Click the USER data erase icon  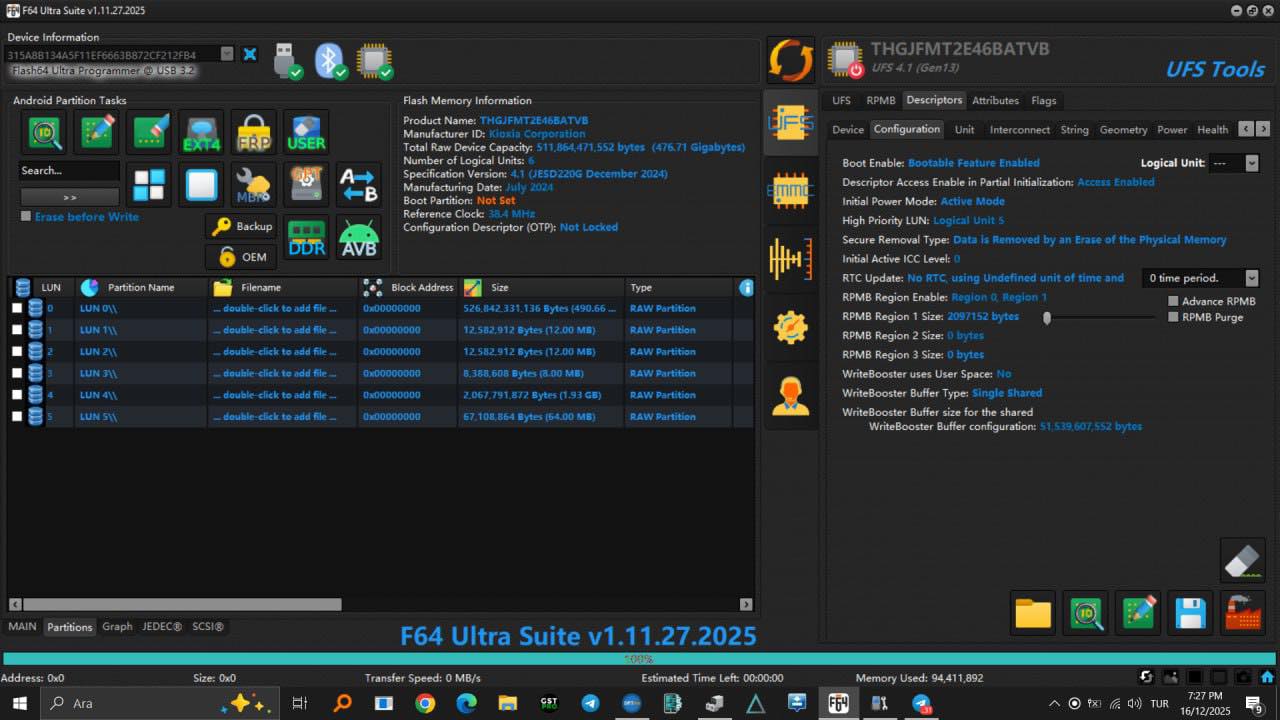[x=306, y=132]
